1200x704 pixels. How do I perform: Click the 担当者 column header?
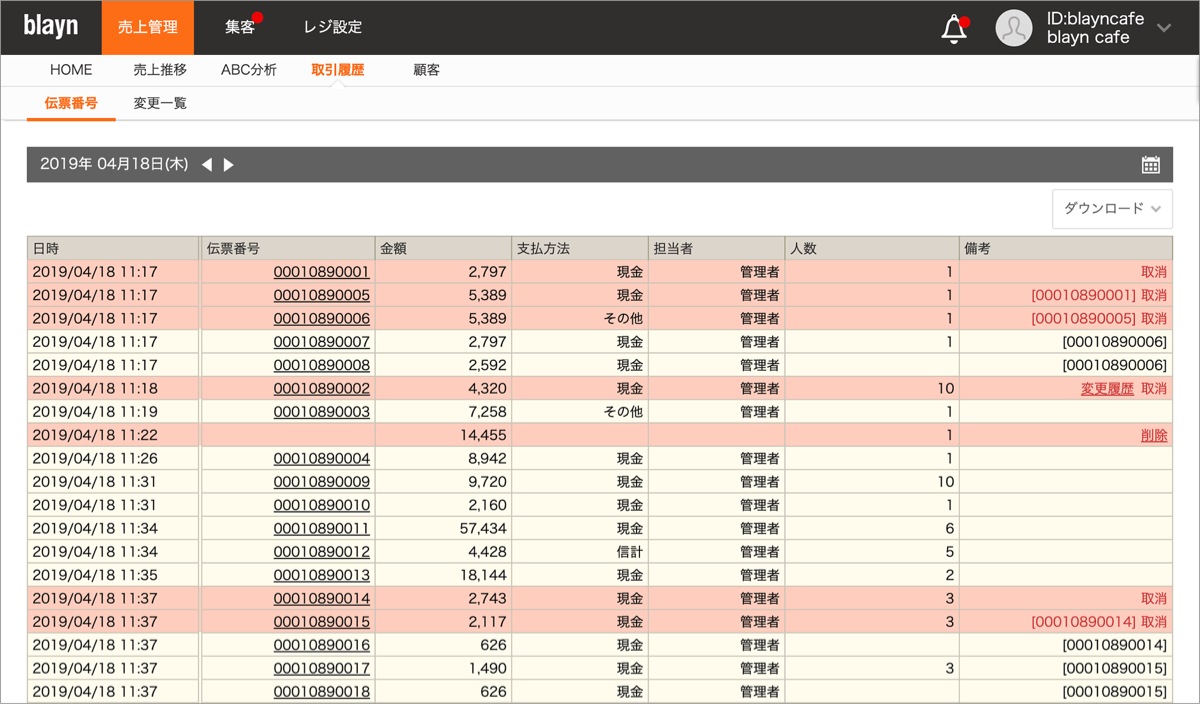click(716, 248)
